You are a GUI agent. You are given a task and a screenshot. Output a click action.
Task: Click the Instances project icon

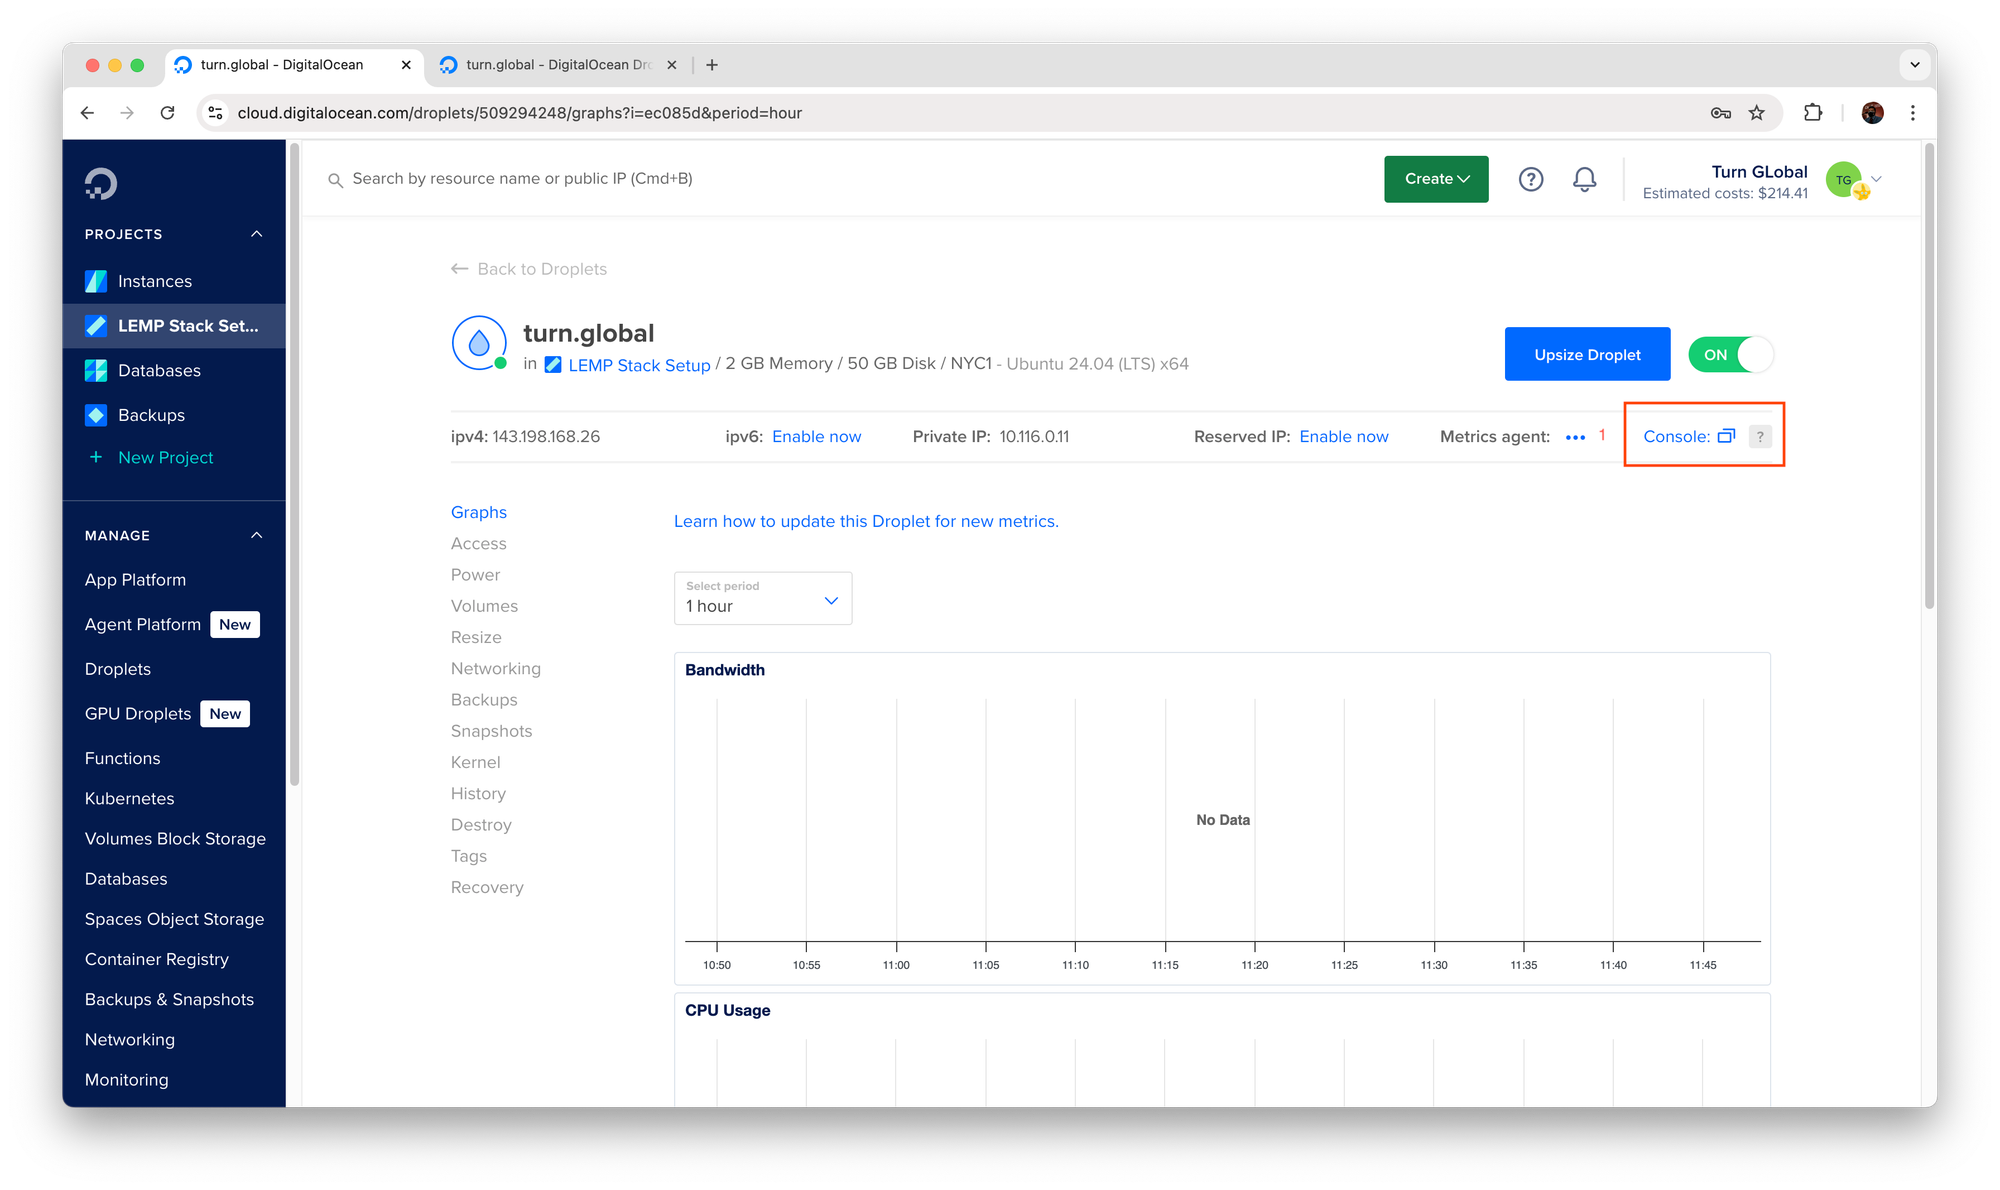pyautogui.click(x=96, y=281)
